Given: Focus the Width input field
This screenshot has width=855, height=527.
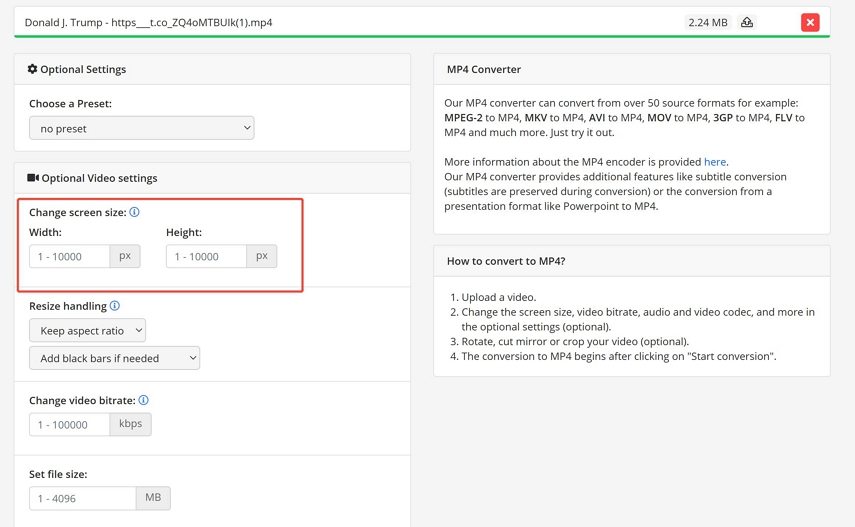Looking at the screenshot, I should (70, 256).
